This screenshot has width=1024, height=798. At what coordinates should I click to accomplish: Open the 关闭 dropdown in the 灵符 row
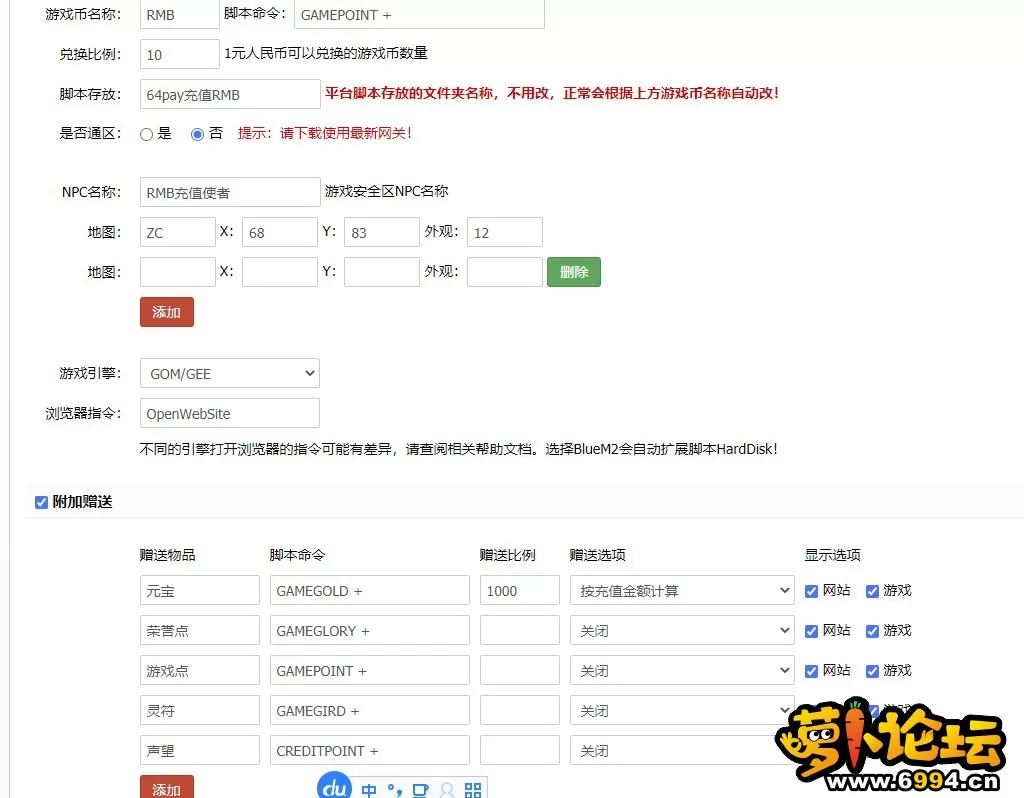[x=681, y=710]
